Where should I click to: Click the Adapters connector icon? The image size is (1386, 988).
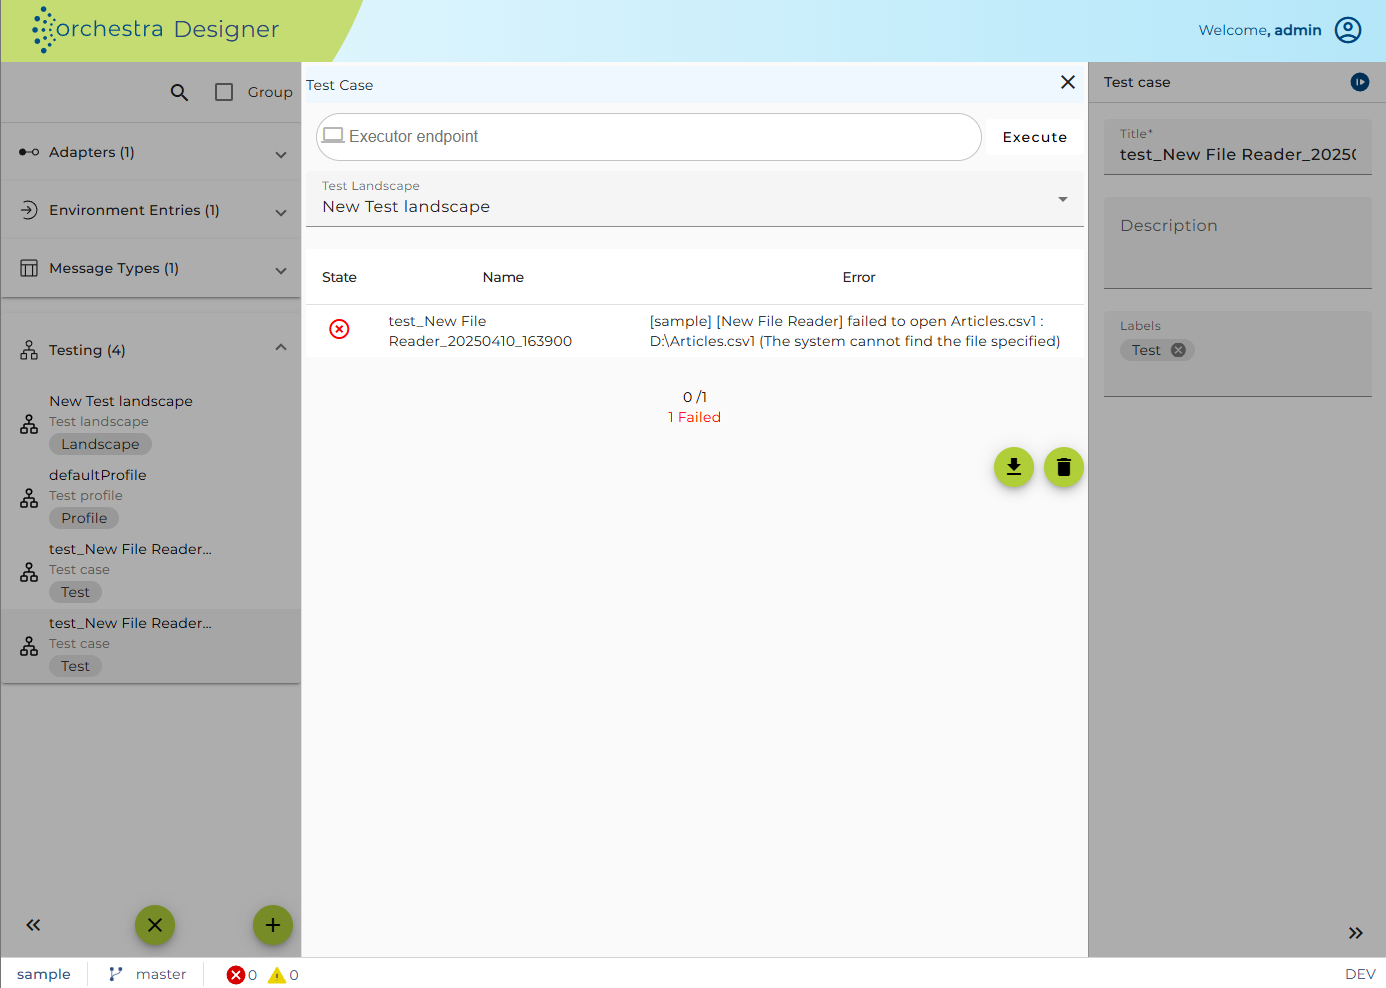point(29,152)
